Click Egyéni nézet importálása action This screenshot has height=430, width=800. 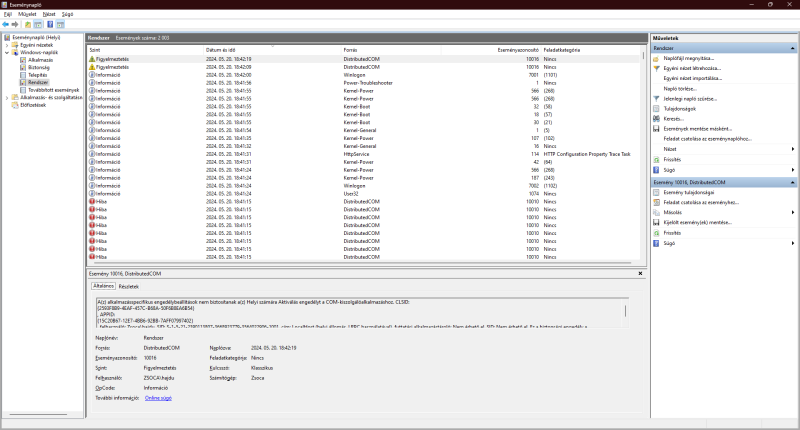click(692, 79)
